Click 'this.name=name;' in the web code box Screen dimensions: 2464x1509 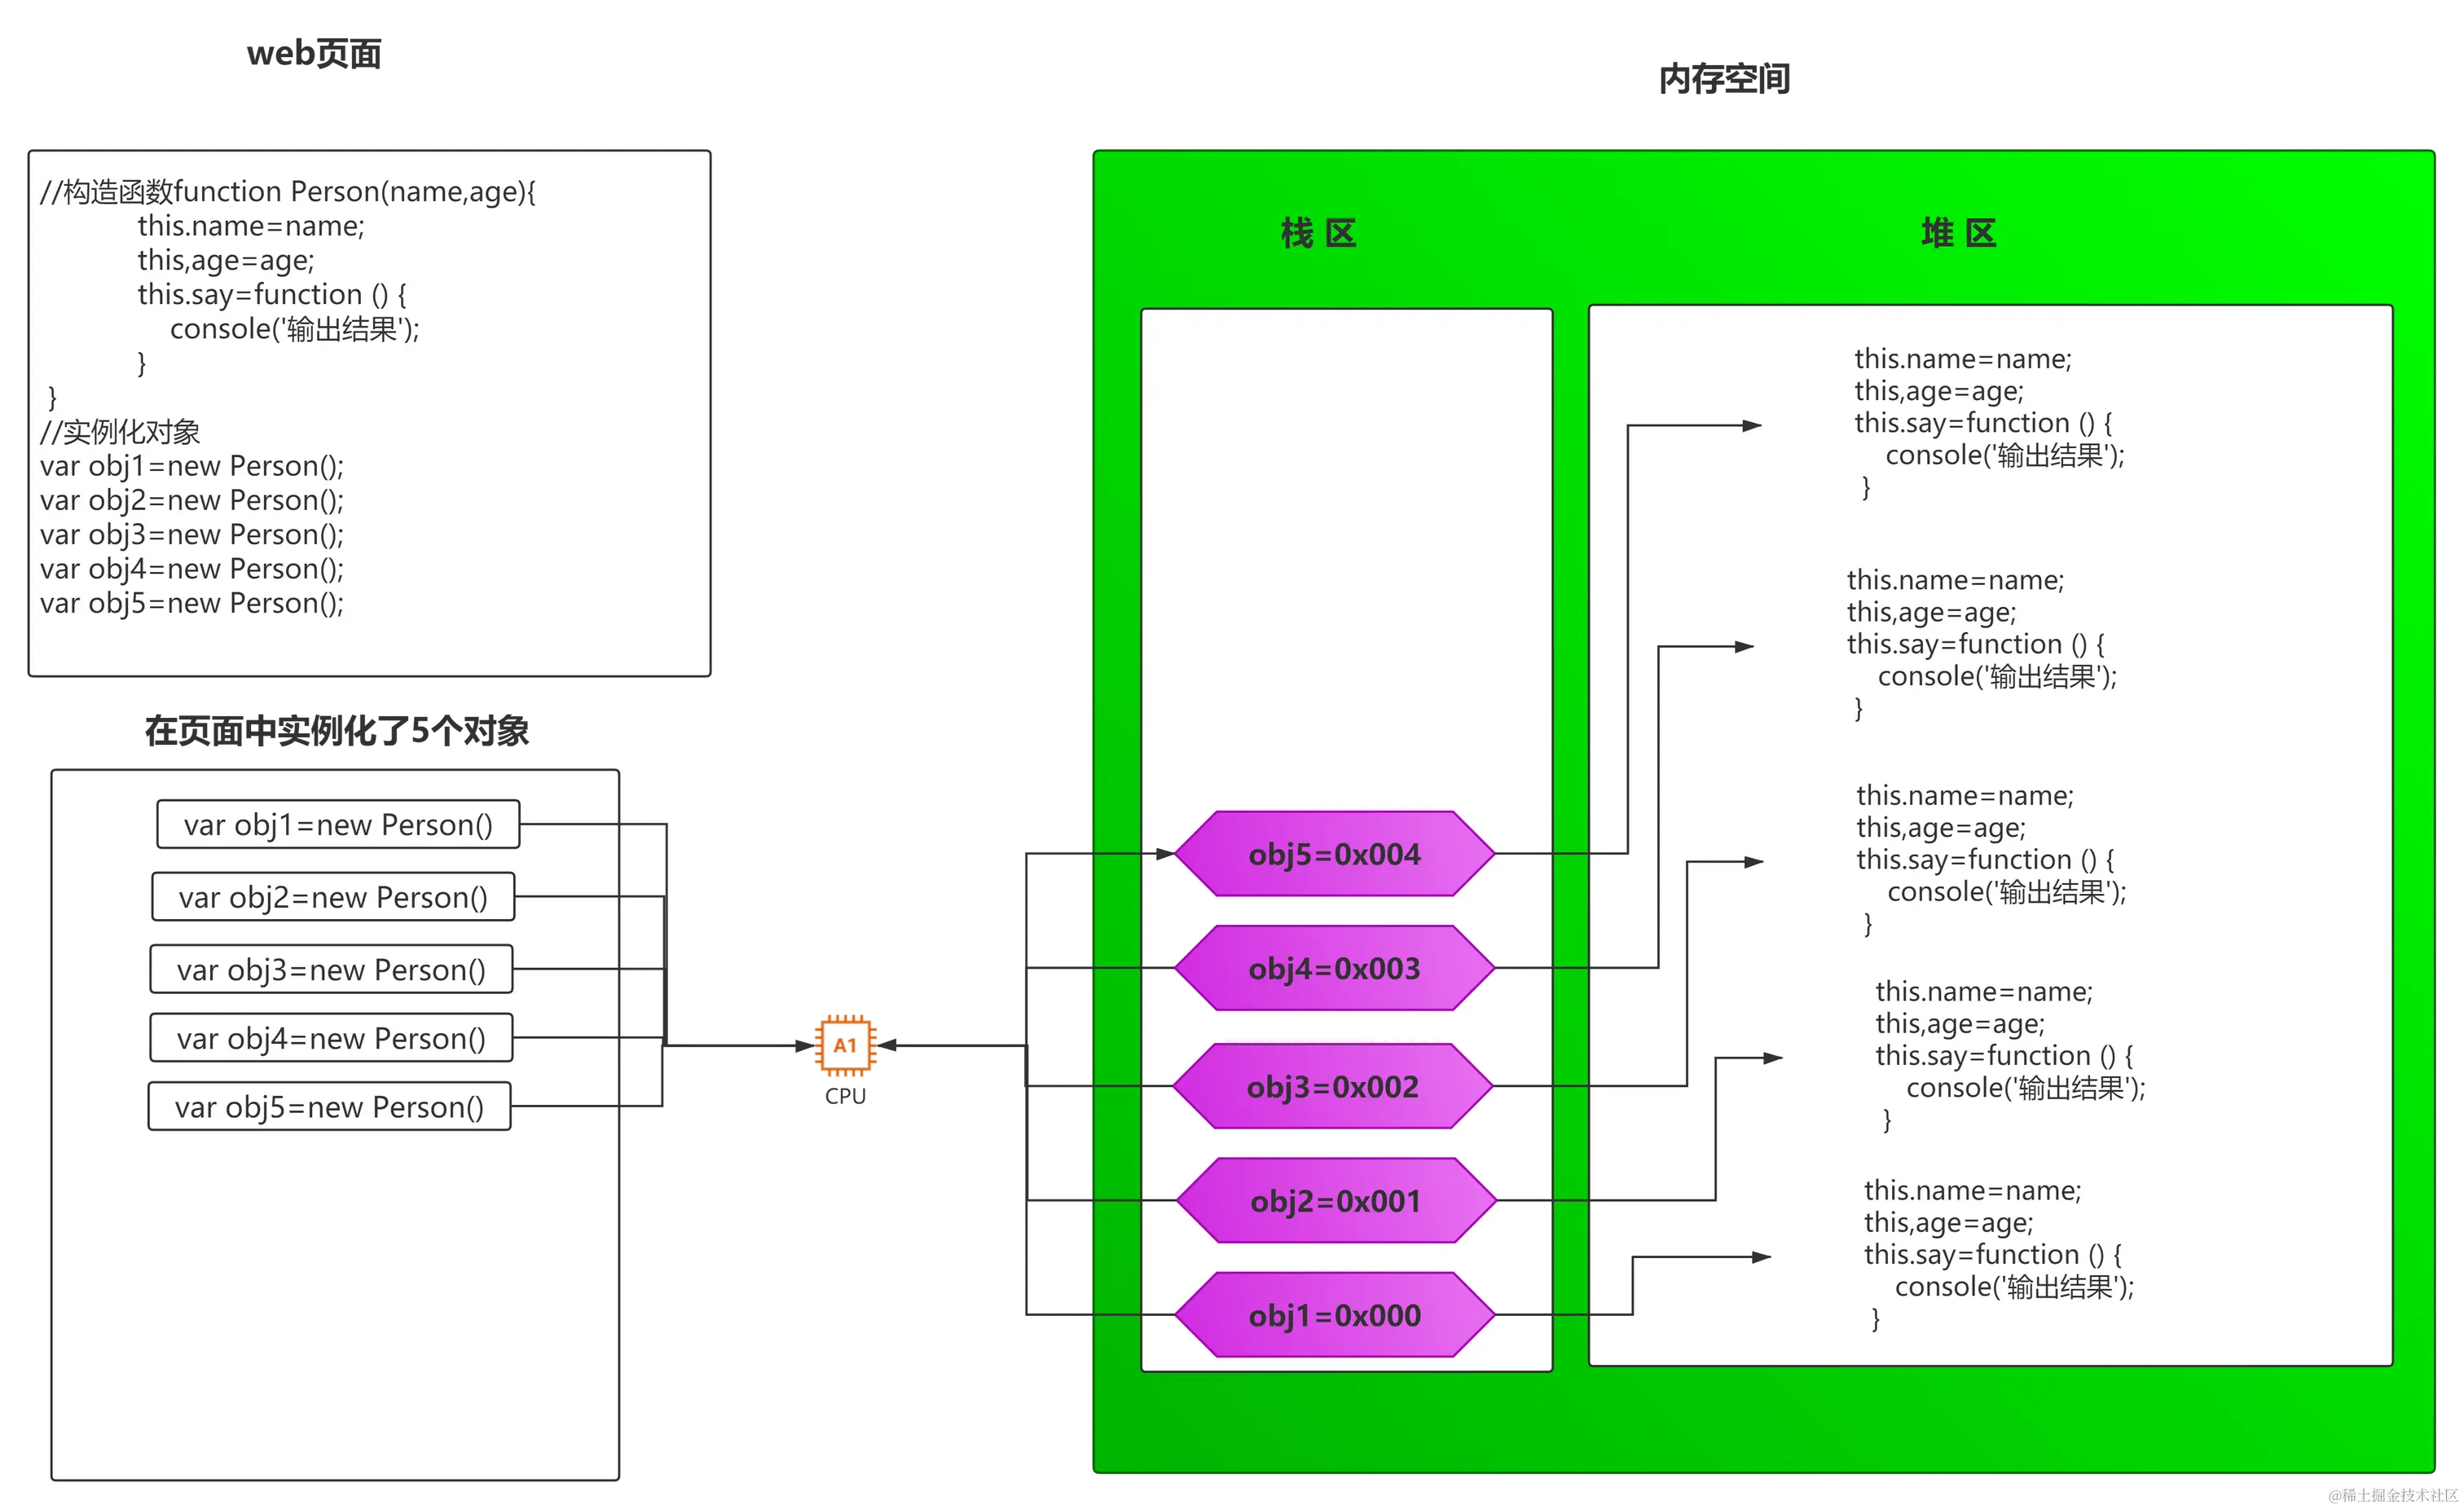pos(251,226)
